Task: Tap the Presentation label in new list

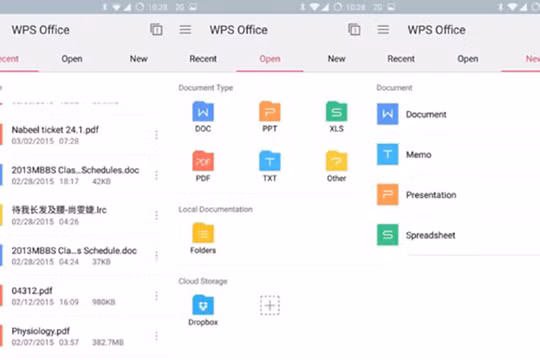Action: (431, 195)
